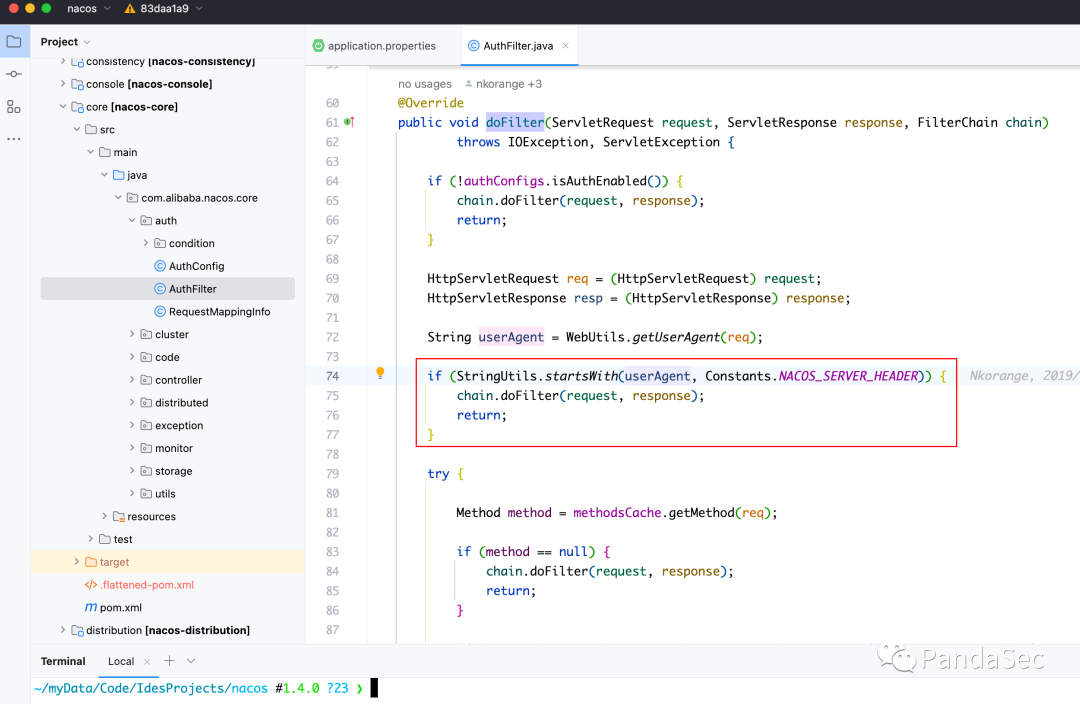Click the userAgent variable on line 72

[511, 337]
